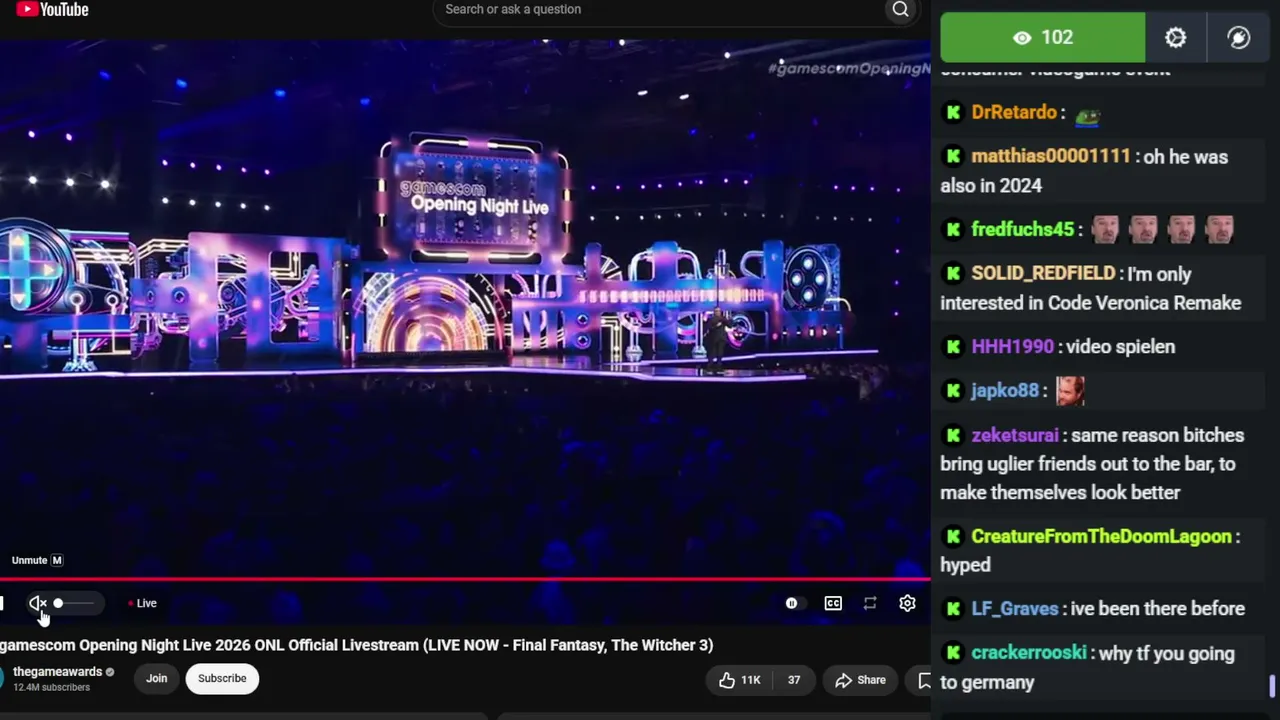Image resolution: width=1280 pixels, height=720 pixels.
Task: Unmute the video with the speaker icon
Action: tap(37, 603)
